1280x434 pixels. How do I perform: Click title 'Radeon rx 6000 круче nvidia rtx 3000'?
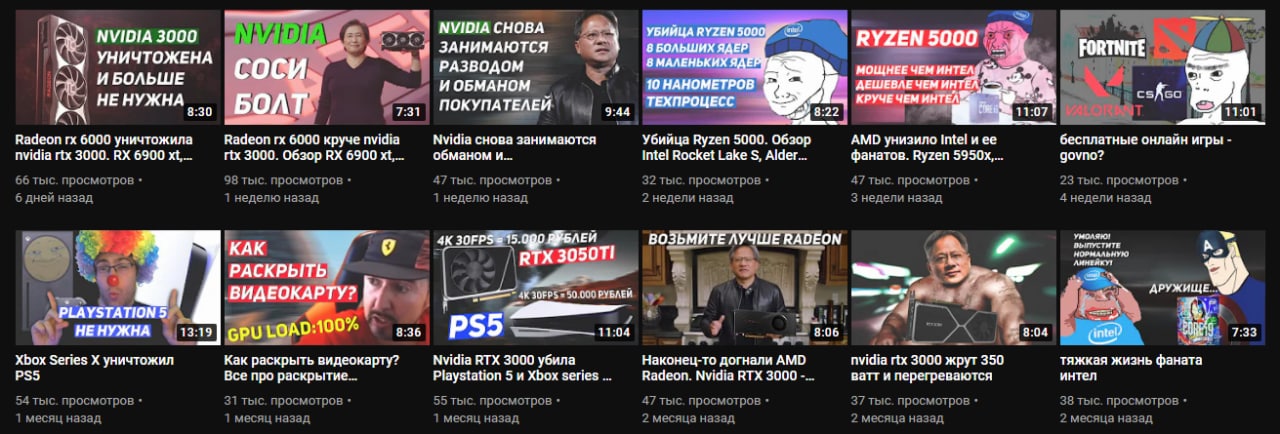click(x=314, y=148)
